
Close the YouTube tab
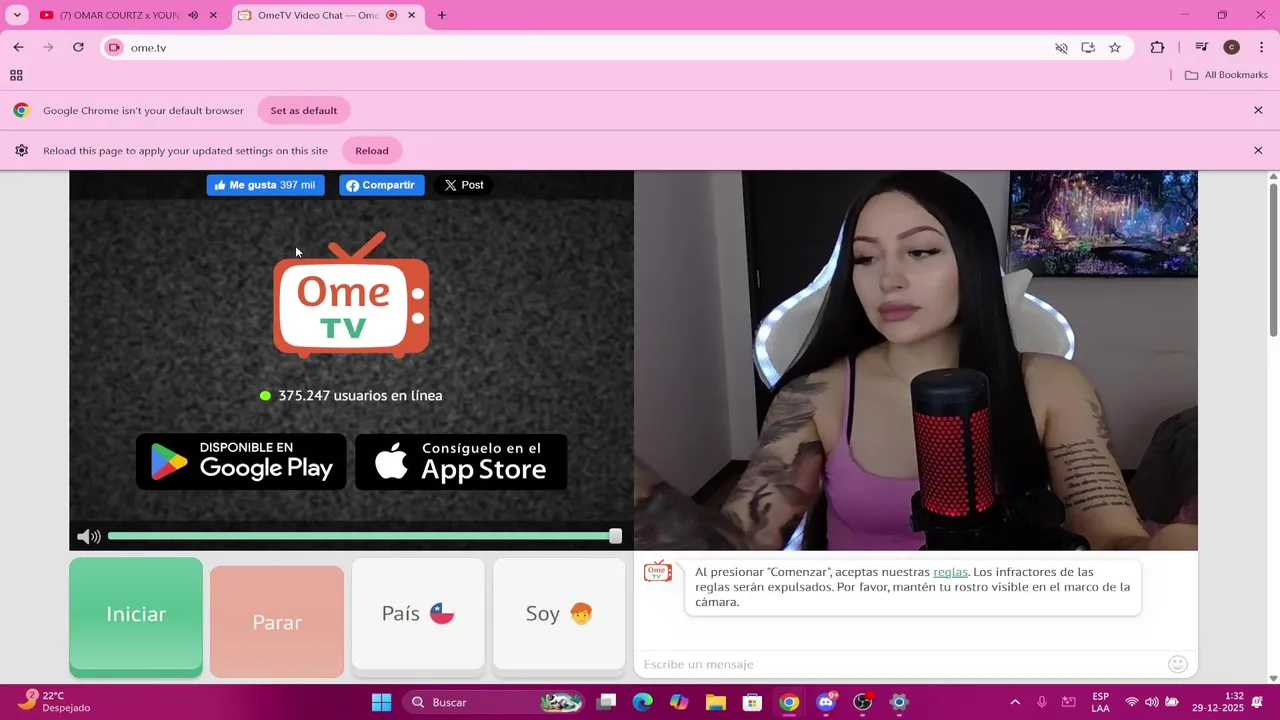(212, 15)
